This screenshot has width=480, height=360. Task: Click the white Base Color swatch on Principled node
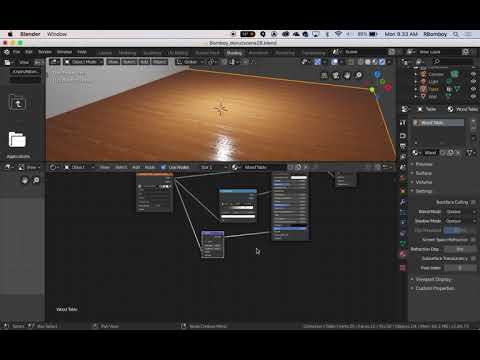(x=299, y=178)
